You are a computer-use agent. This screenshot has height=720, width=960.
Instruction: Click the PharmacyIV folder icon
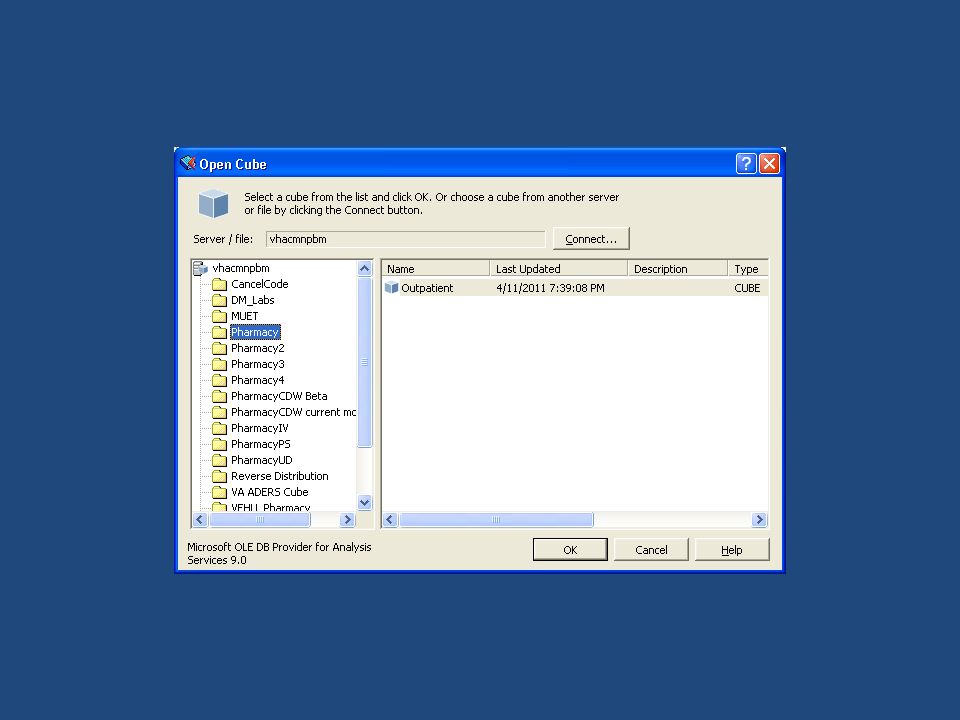[x=219, y=429]
